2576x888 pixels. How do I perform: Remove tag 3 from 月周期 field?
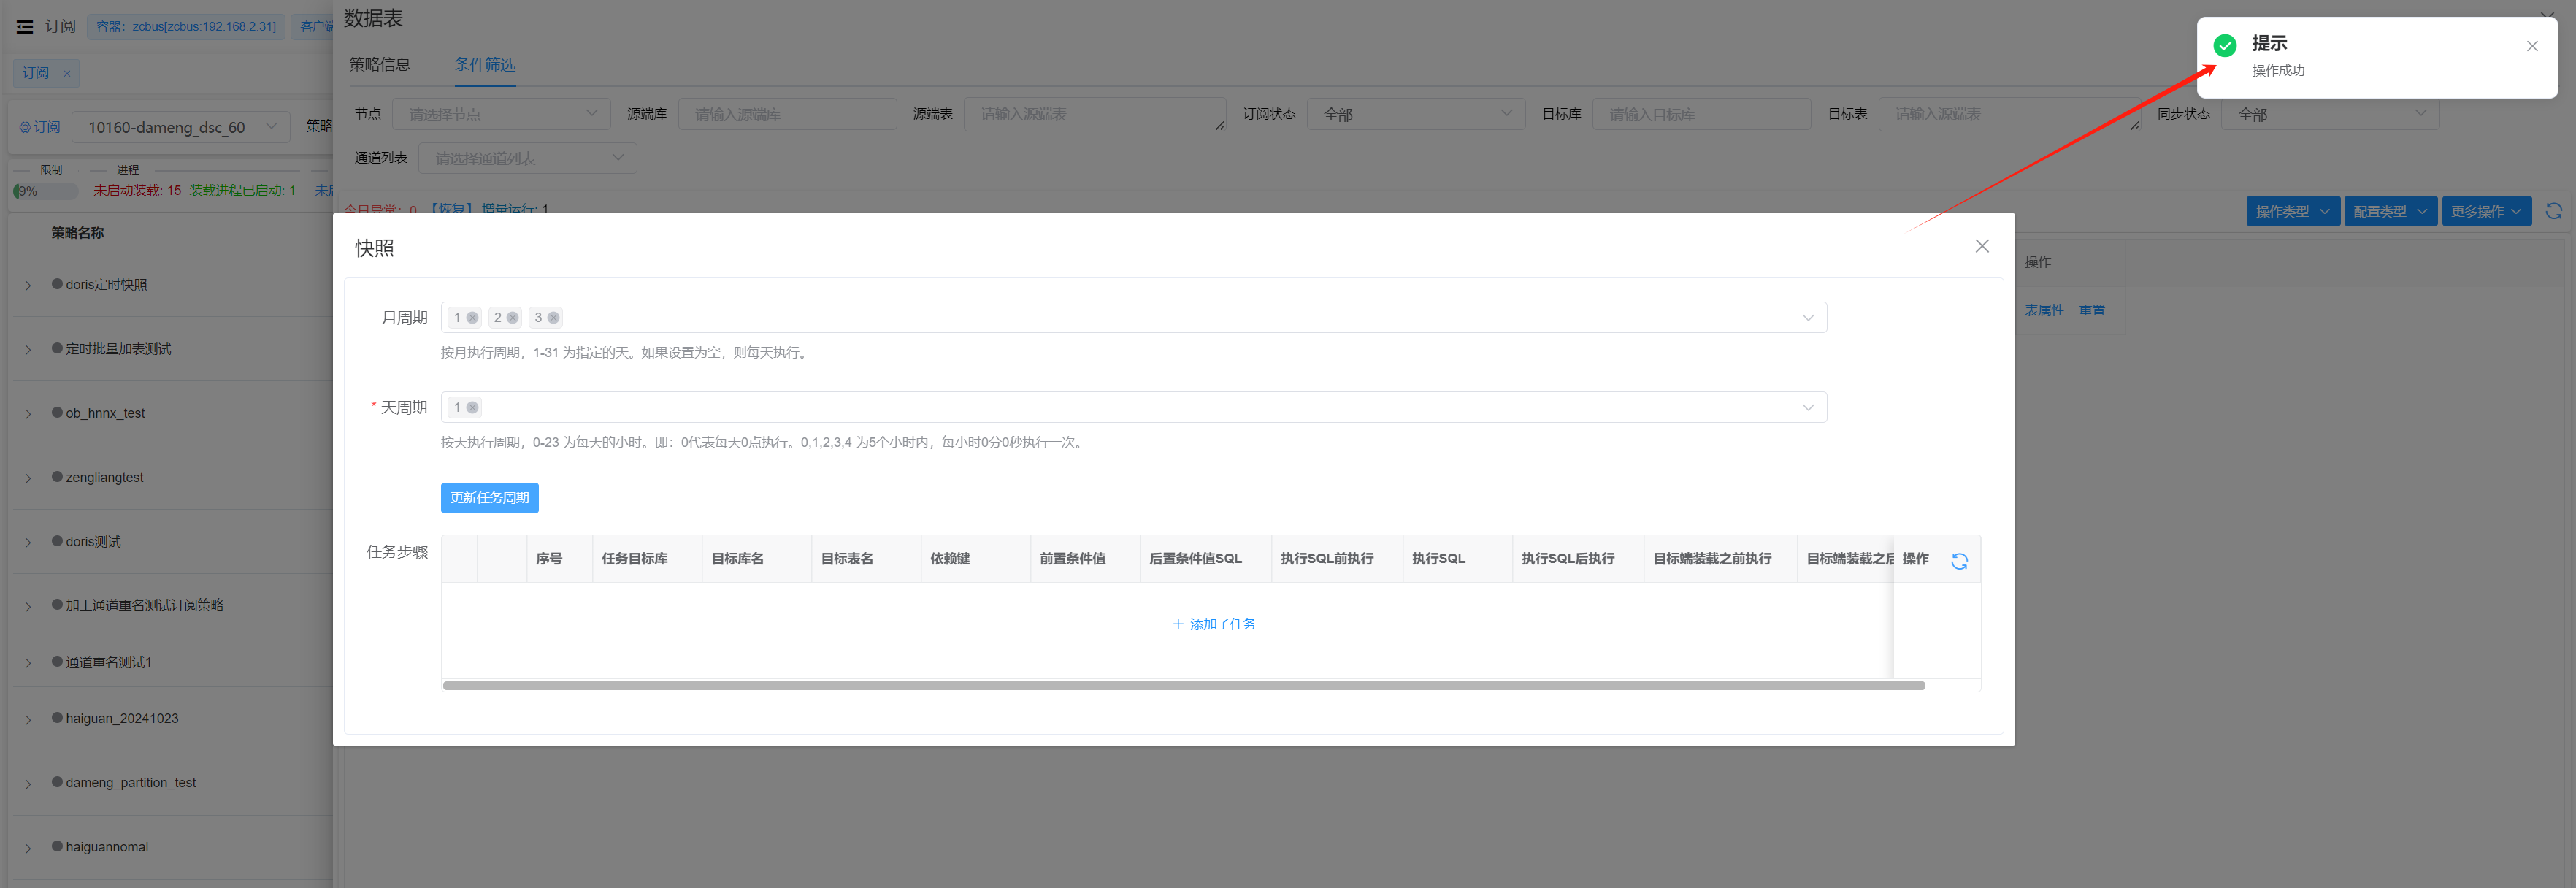[x=553, y=318]
